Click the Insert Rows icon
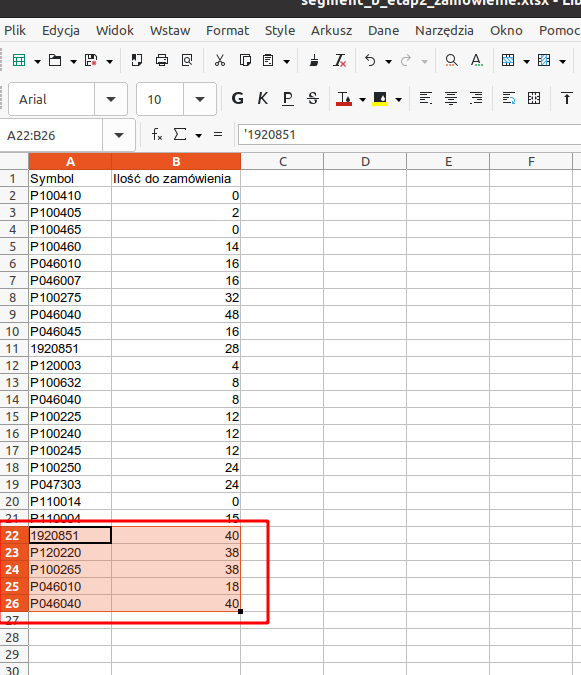 point(508,60)
